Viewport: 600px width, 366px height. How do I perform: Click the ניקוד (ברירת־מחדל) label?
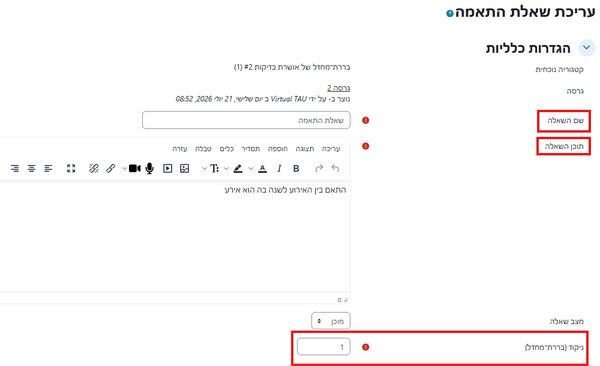tap(554, 347)
